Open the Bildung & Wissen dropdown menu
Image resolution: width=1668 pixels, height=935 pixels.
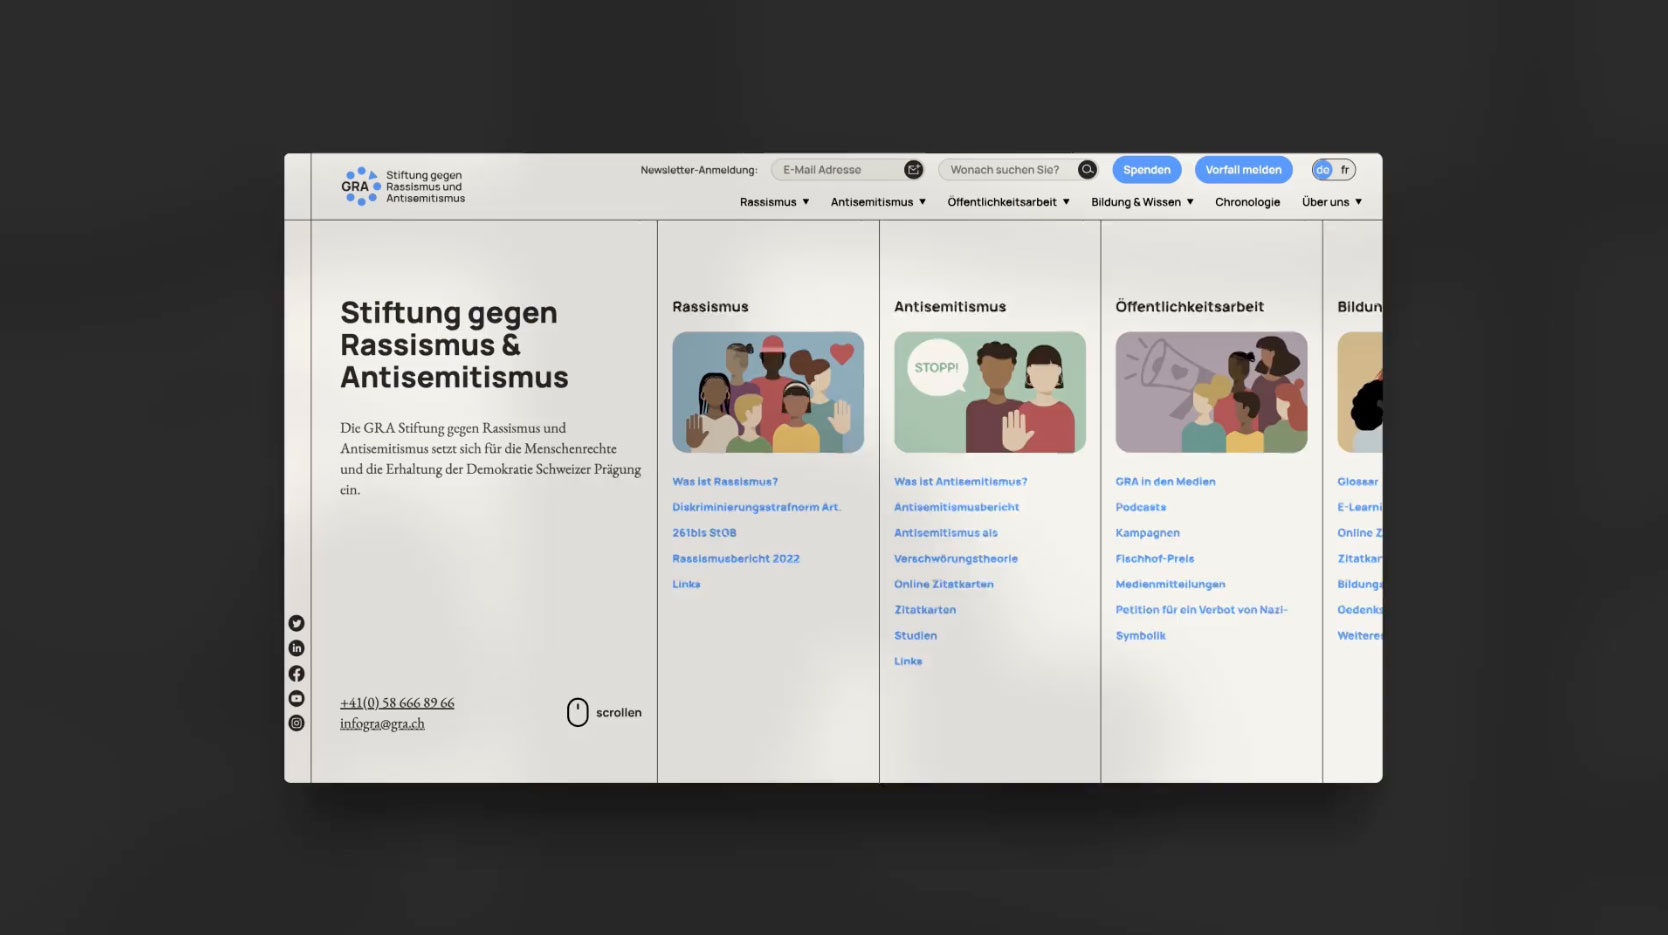pos(1142,202)
